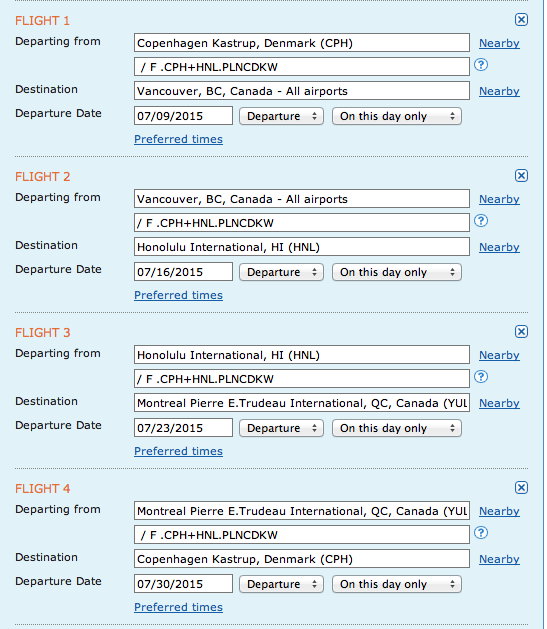
Task: Remove Flight 1 with its X icon
Action: tap(521, 19)
